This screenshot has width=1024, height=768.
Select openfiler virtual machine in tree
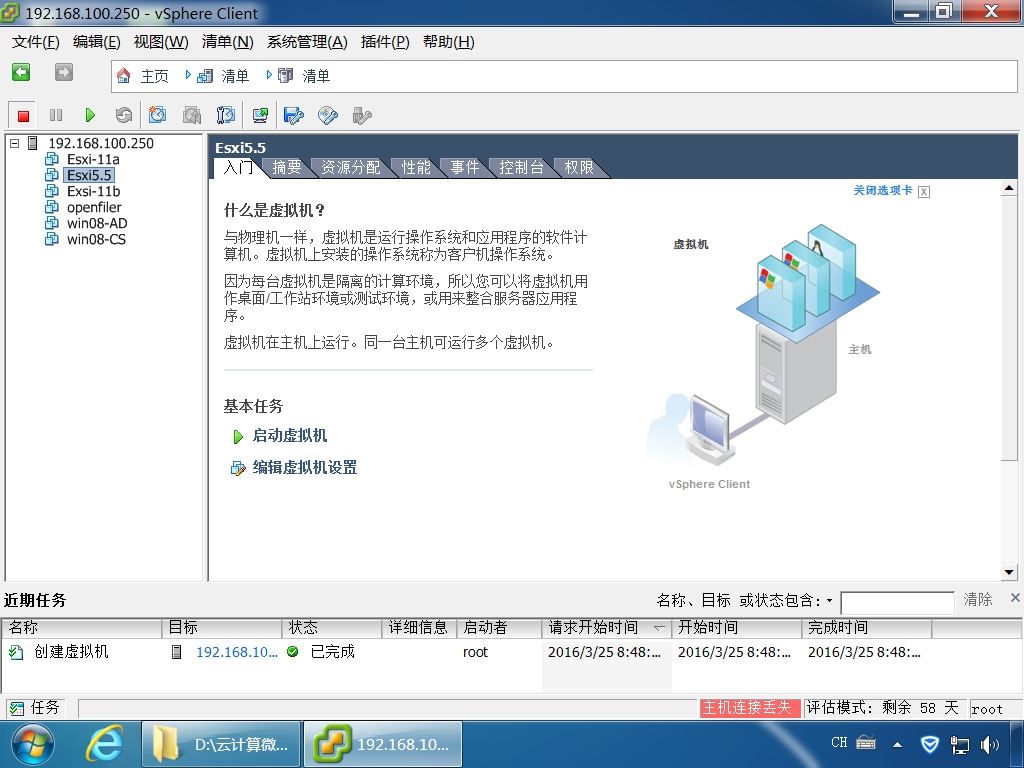pyautogui.click(x=94, y=207)
